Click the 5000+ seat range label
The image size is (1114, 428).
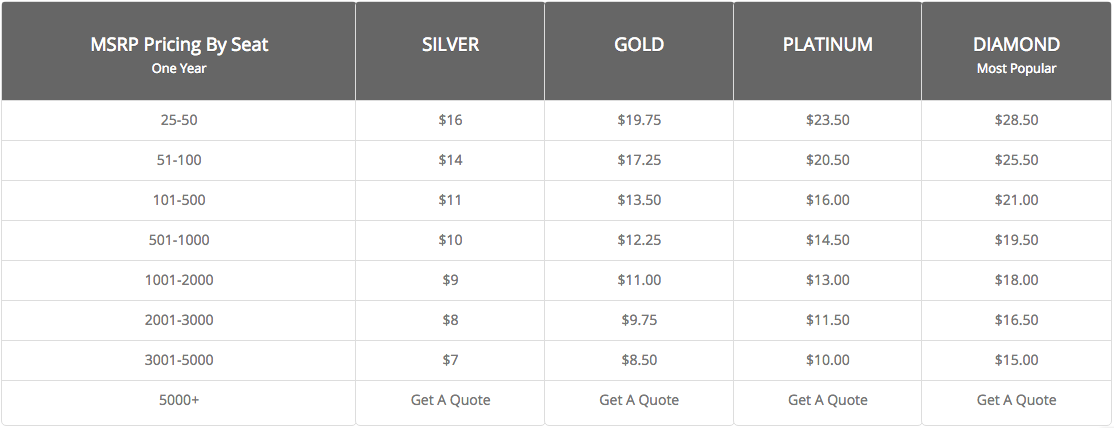[x=179, y=400]
